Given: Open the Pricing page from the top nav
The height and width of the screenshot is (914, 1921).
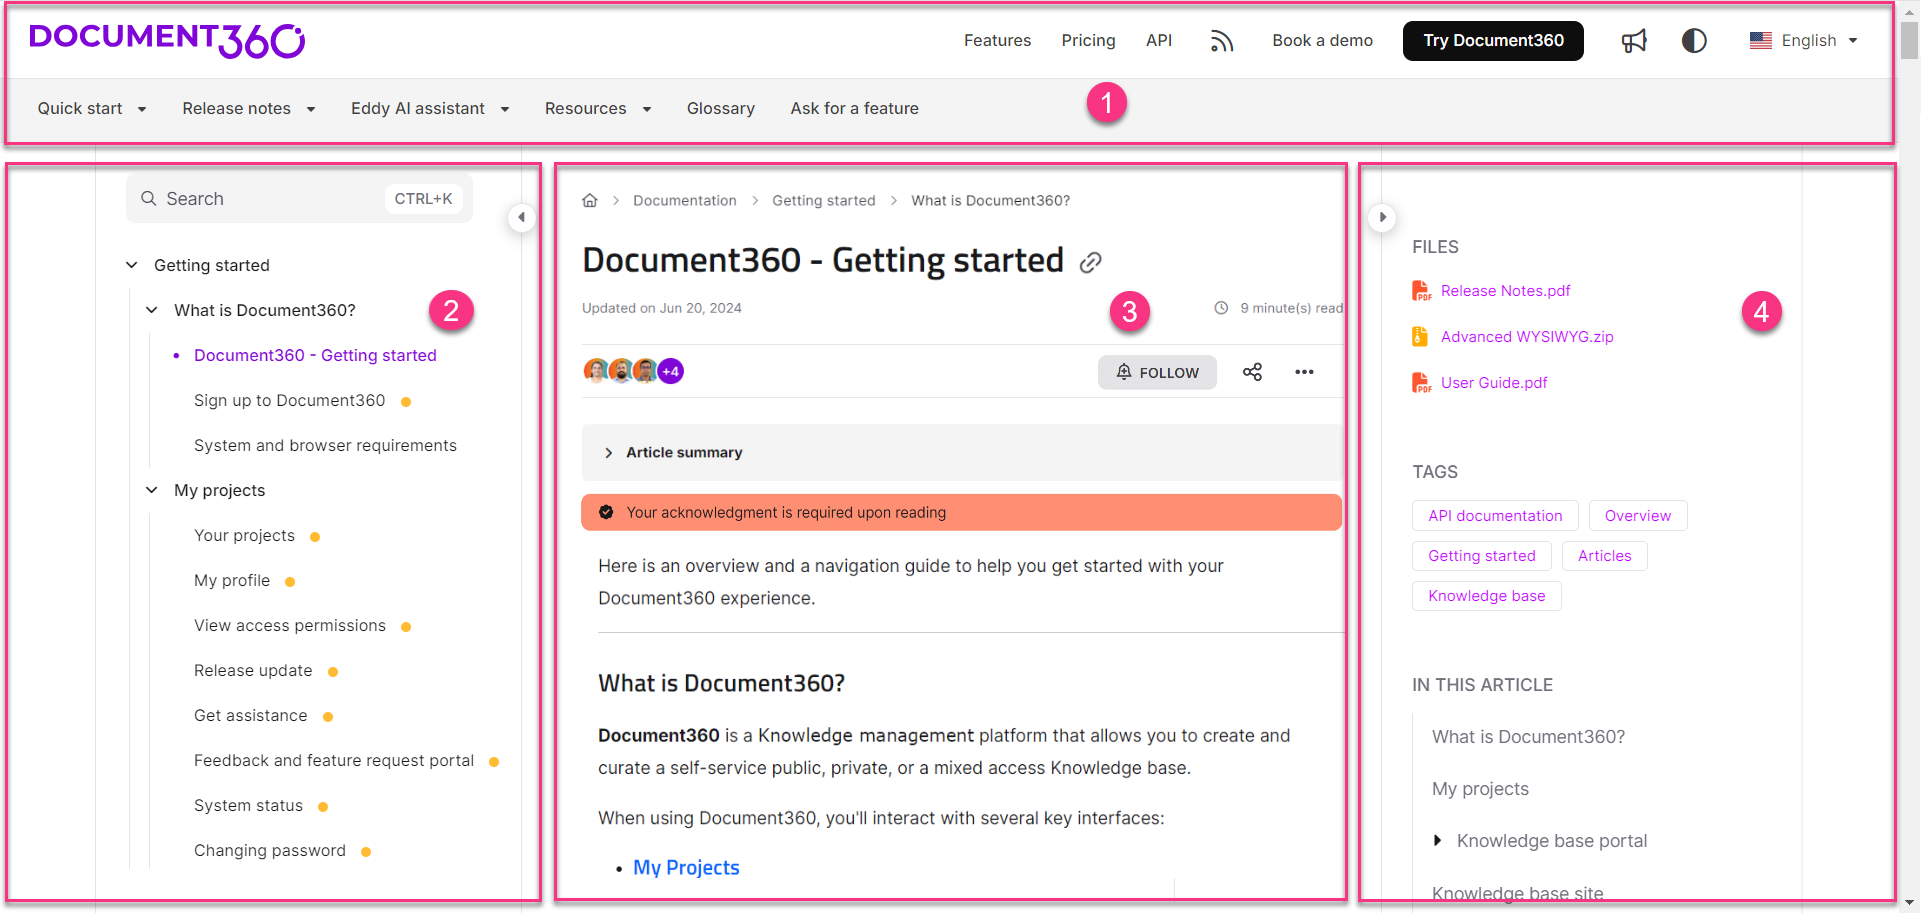Looking at the screenshot, I should pos(1088,40).
